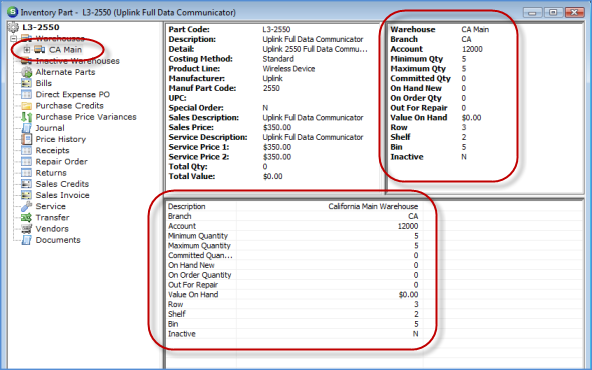
Task: Click the Manuf Part Code value 2550
Action: pyautogui.click(x=271, y=88)
